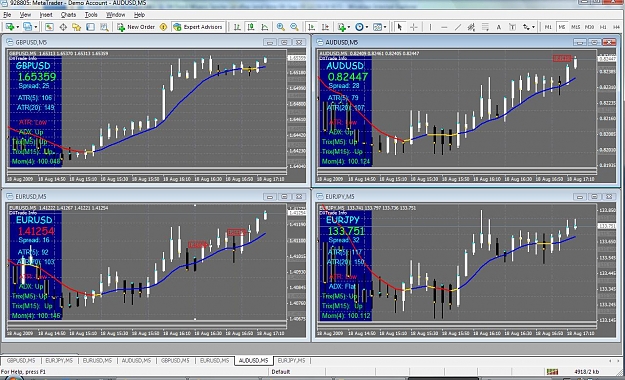Expand the Arrows tool dropdown arrow
Screen dimensions: 625x380
point(533,27)
